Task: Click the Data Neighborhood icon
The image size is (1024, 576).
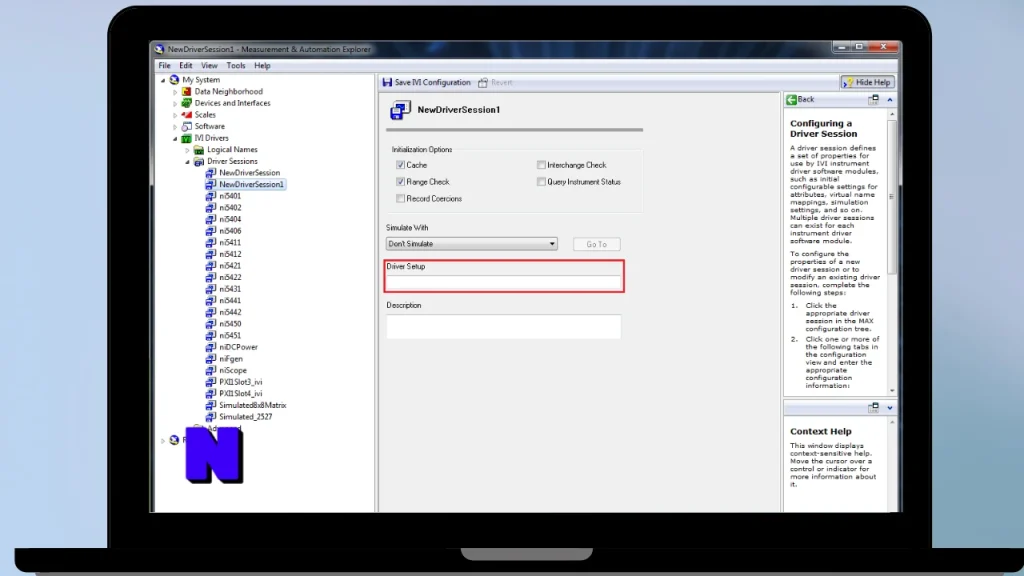Action: [x=187, y=91]
